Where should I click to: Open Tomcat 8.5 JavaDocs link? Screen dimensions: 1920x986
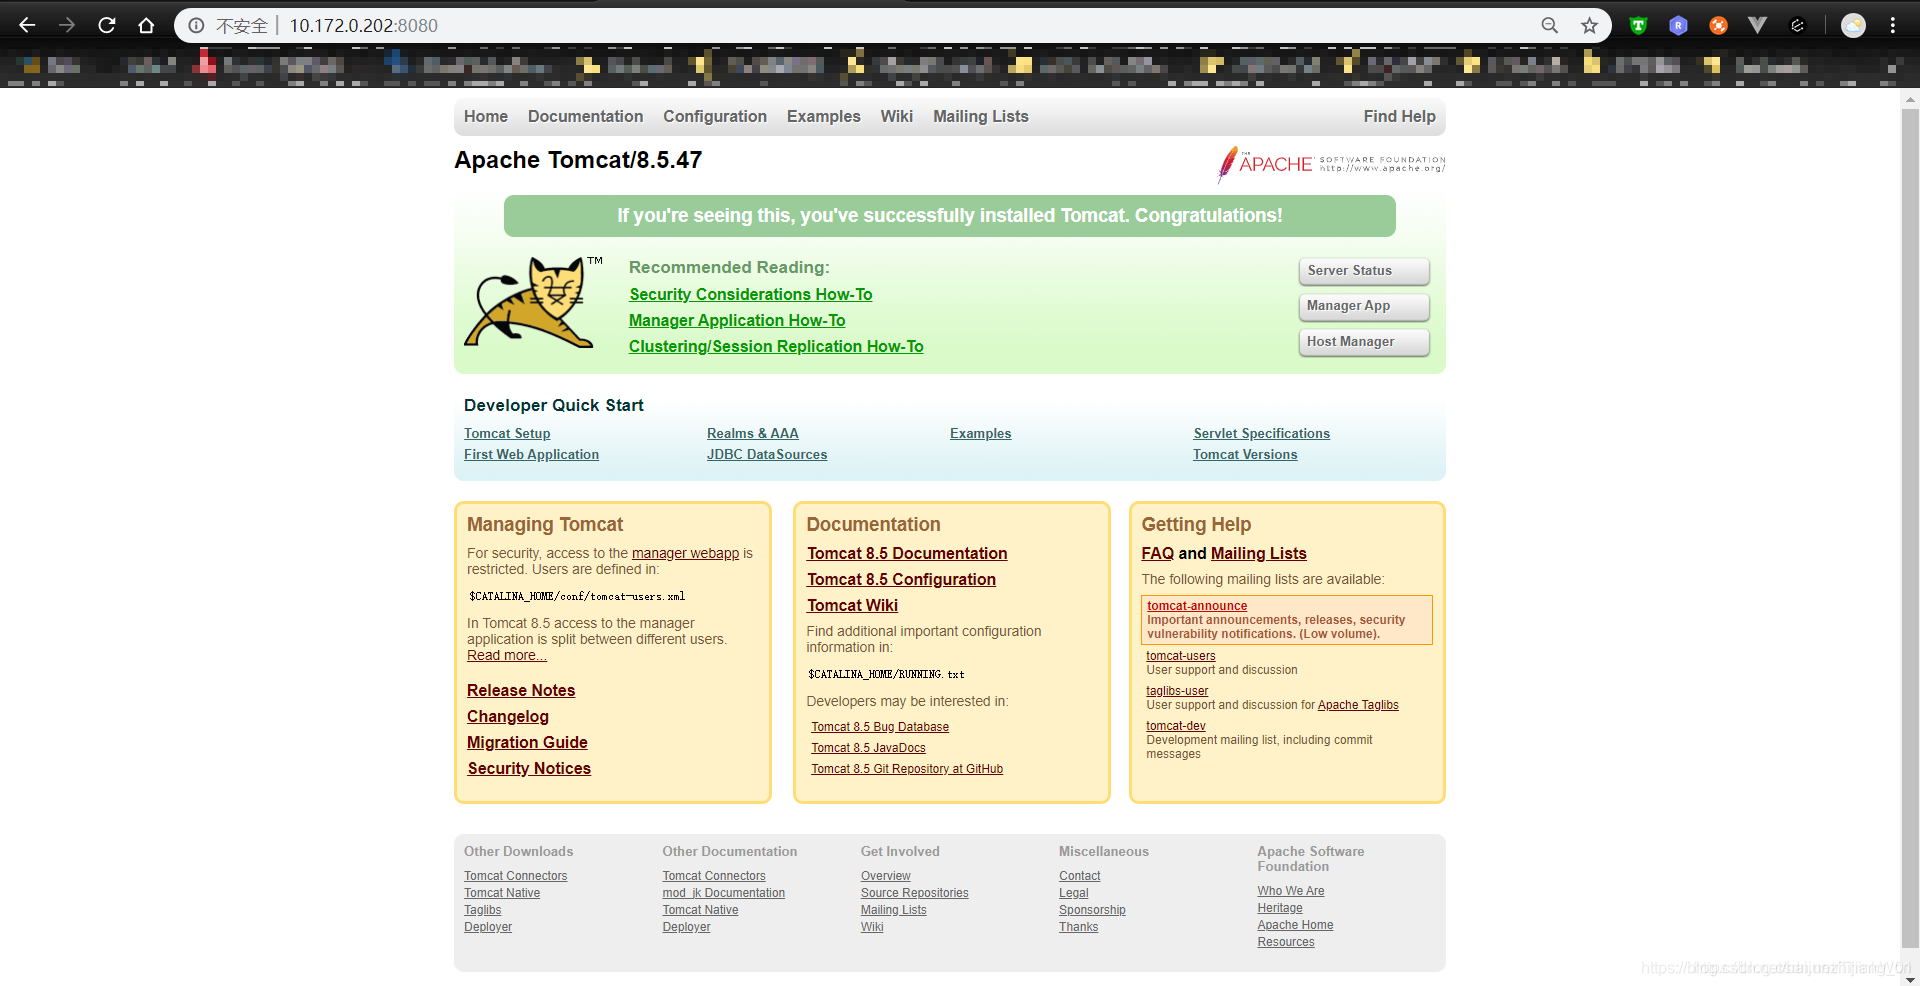(x=868, y=748)
